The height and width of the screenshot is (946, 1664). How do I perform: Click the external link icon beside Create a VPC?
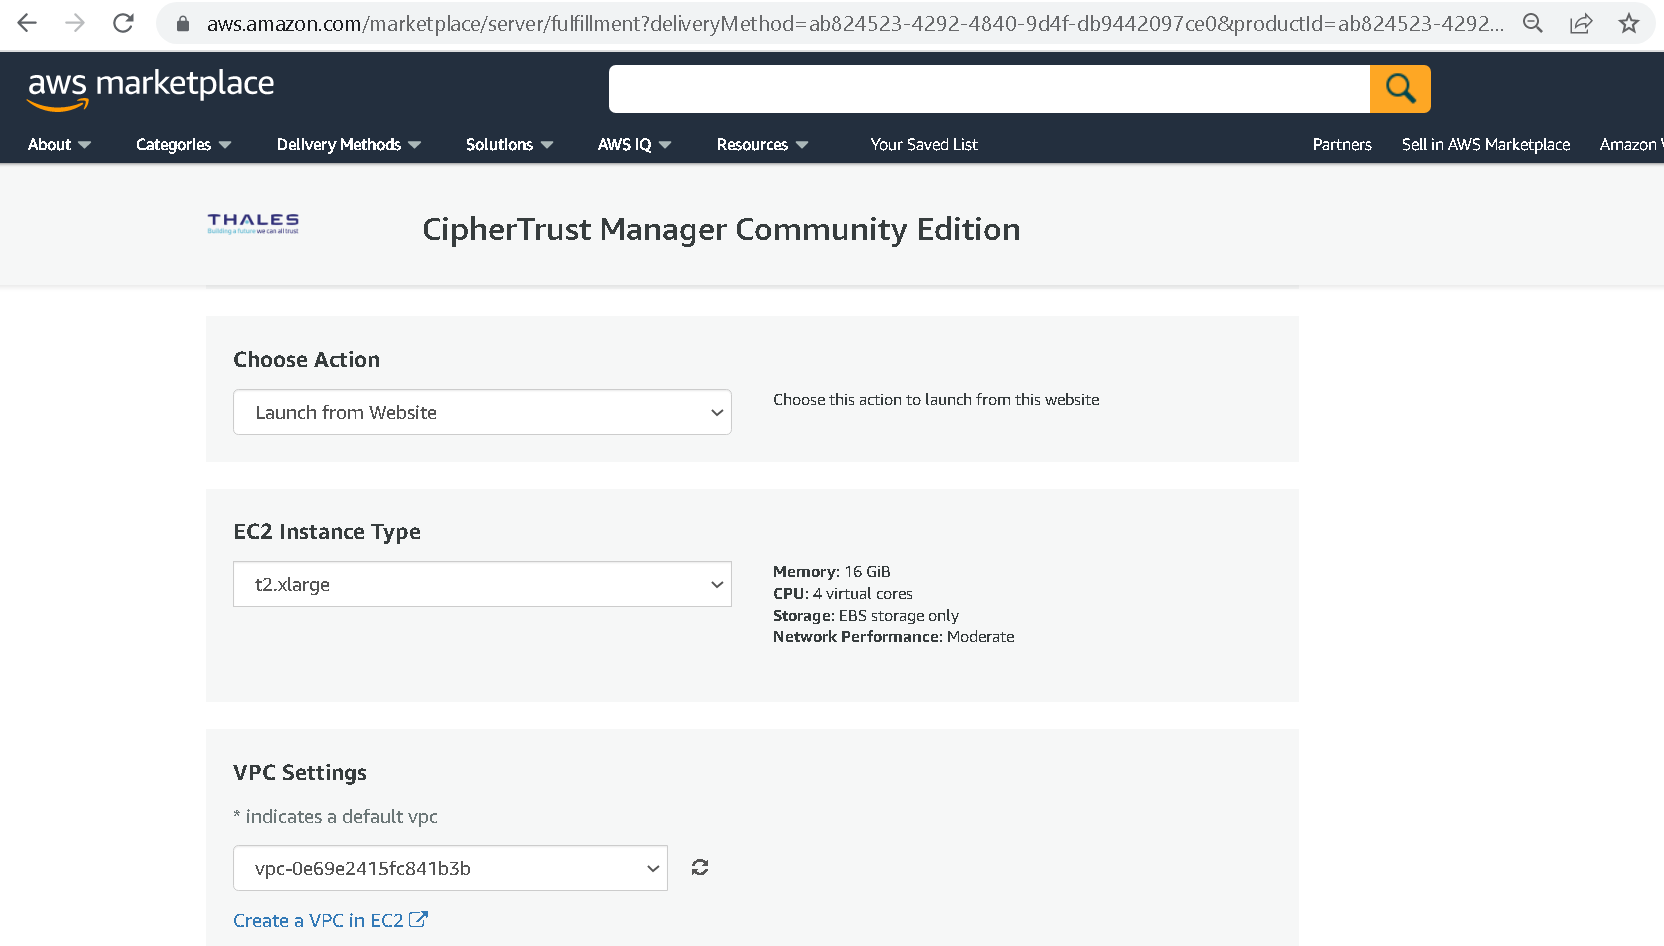pyautogui.click(x=418, y=919)
